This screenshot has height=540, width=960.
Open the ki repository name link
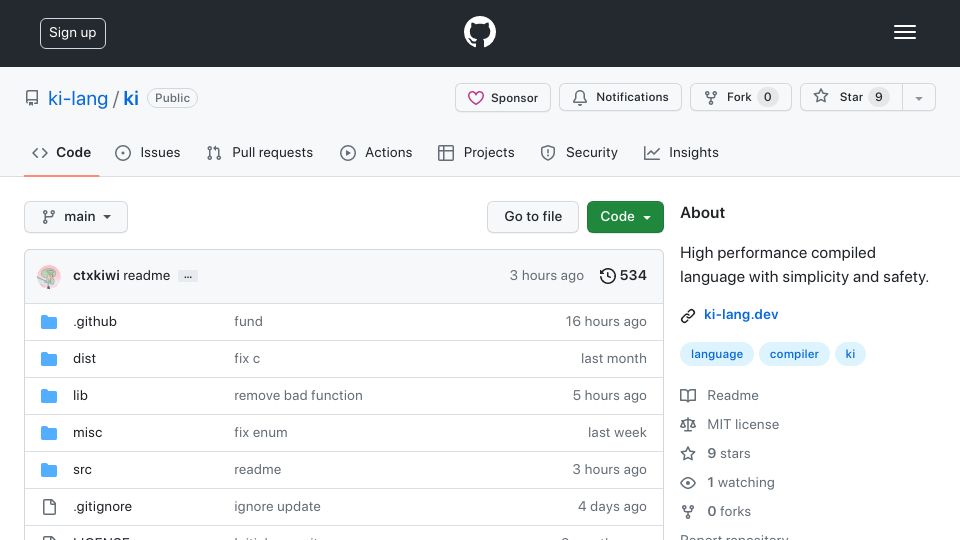pos(131,98)
